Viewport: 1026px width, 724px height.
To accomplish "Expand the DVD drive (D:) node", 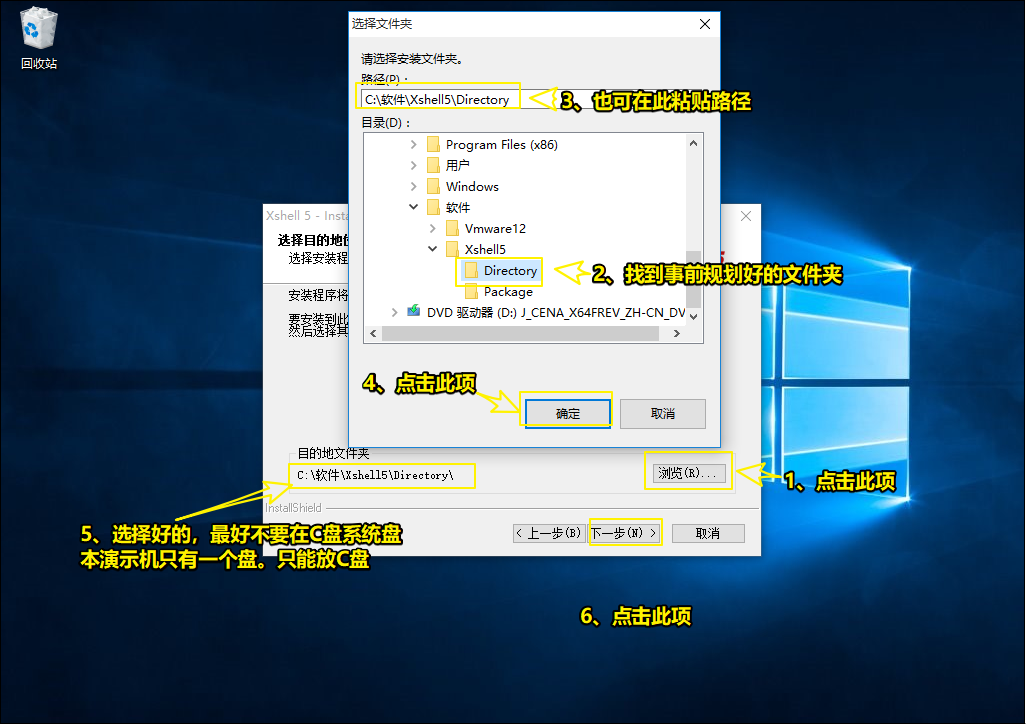I will [395, 312].
